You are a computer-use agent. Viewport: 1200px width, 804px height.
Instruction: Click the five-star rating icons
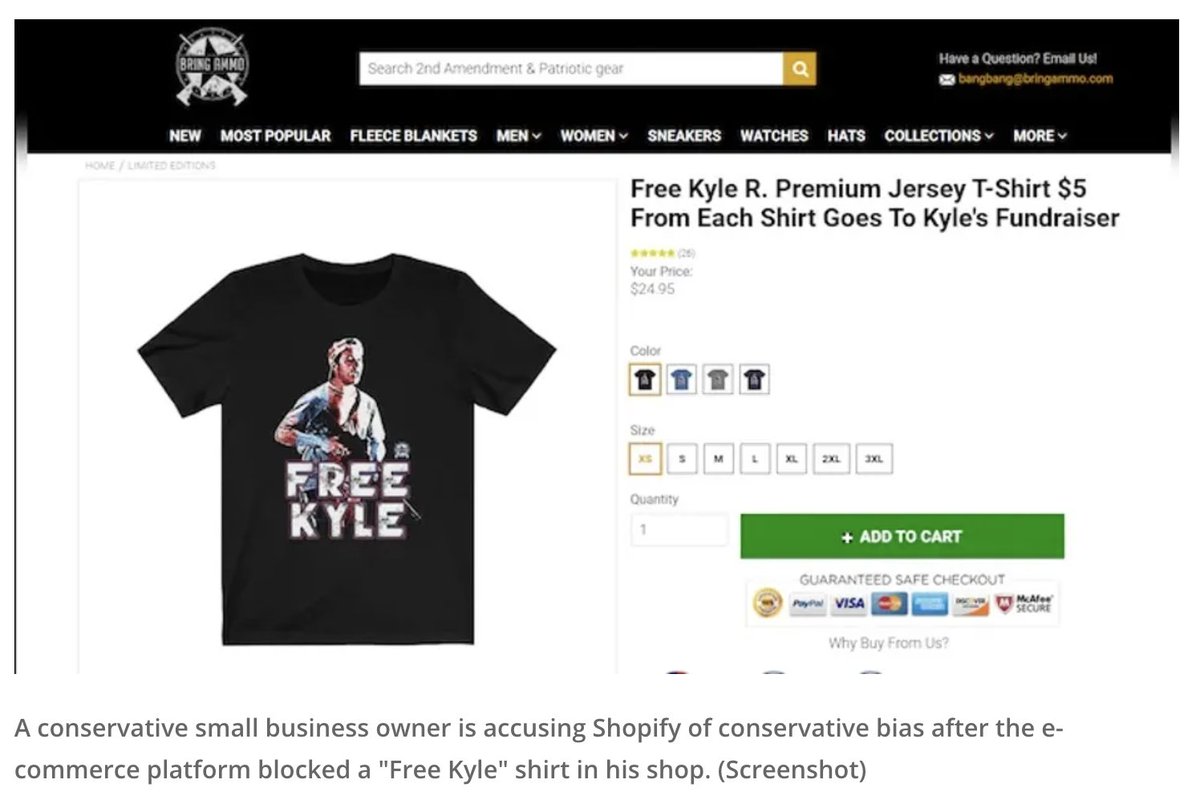(652, 256)
